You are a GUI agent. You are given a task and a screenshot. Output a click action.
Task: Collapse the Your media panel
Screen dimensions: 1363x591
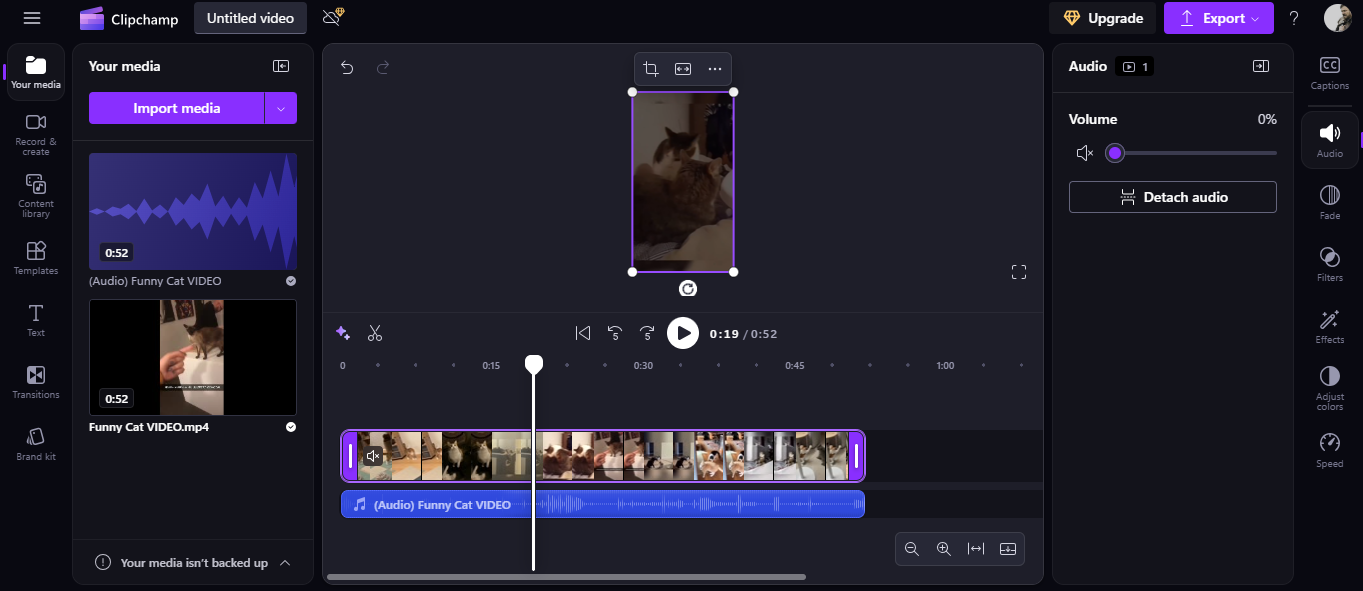point(281,65)
